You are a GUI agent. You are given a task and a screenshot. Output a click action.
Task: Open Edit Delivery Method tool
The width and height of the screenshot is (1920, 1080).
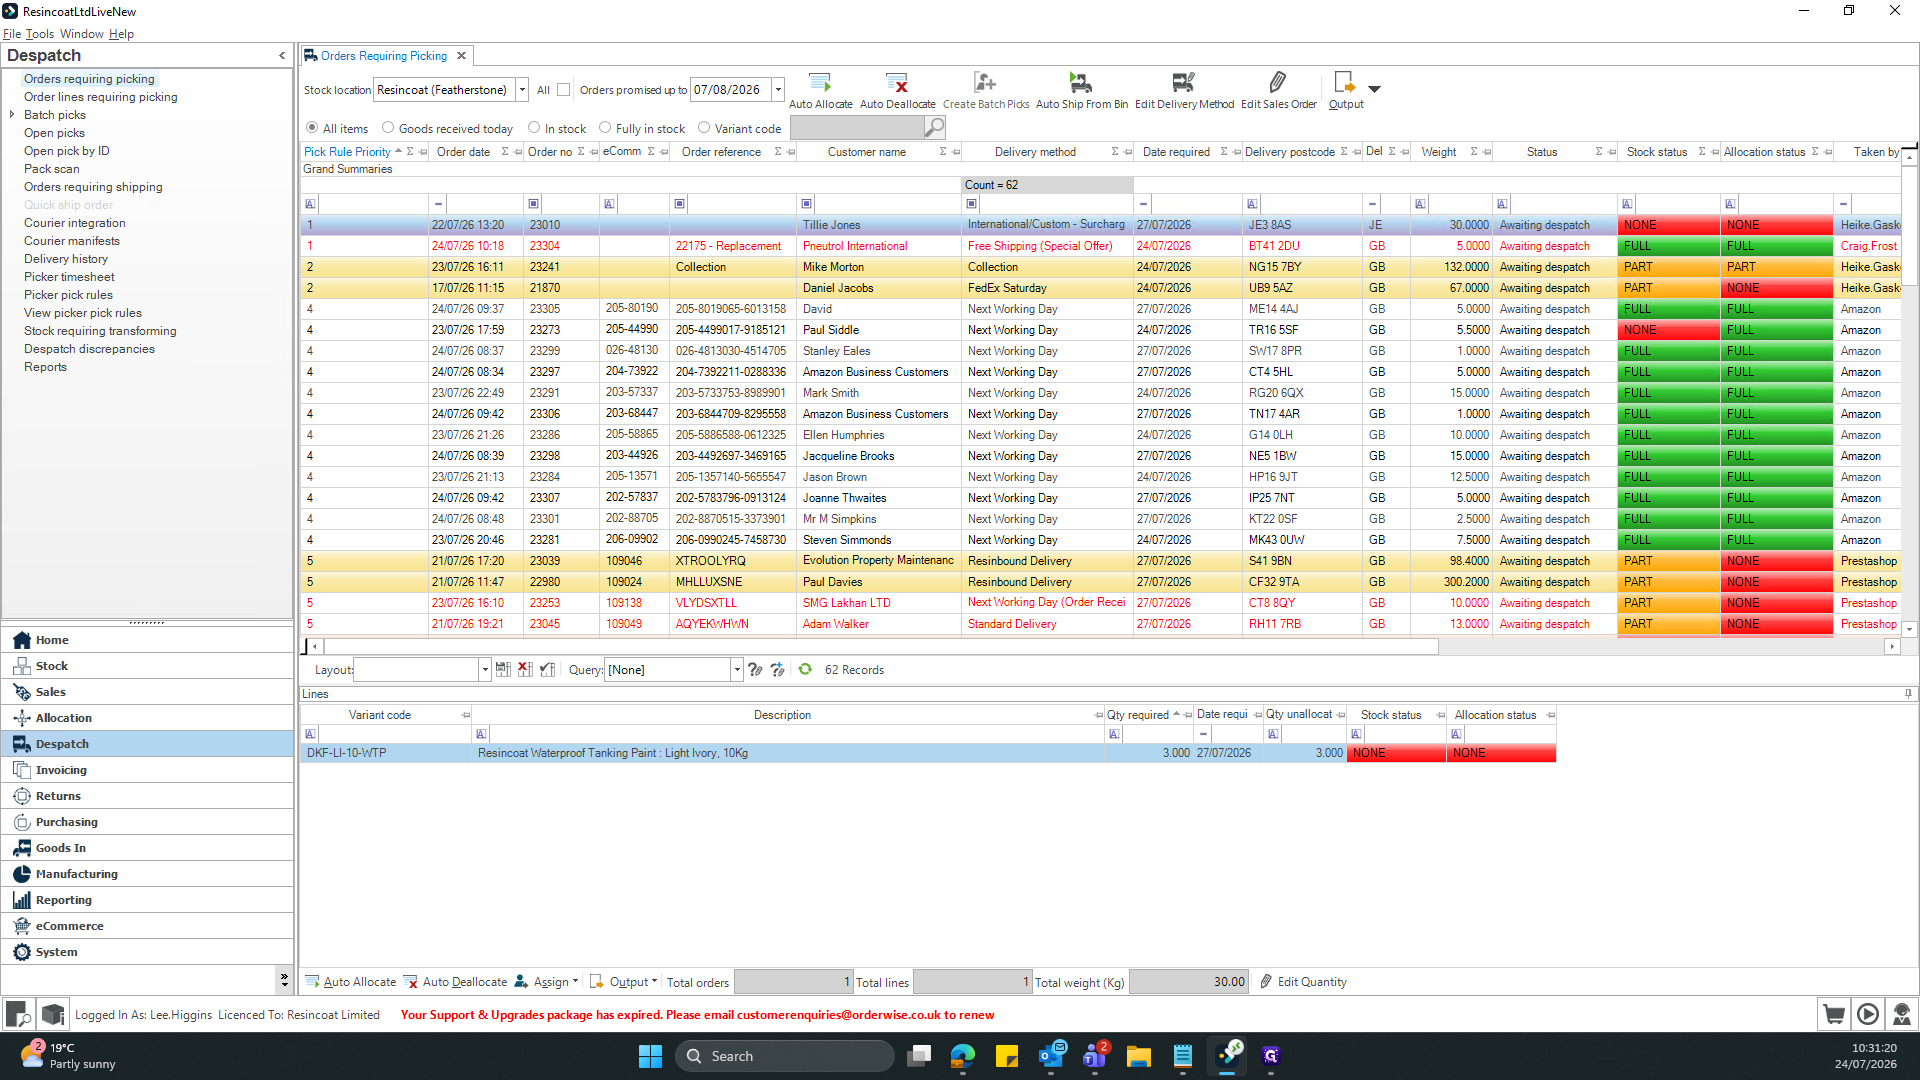pos(1184,83)
